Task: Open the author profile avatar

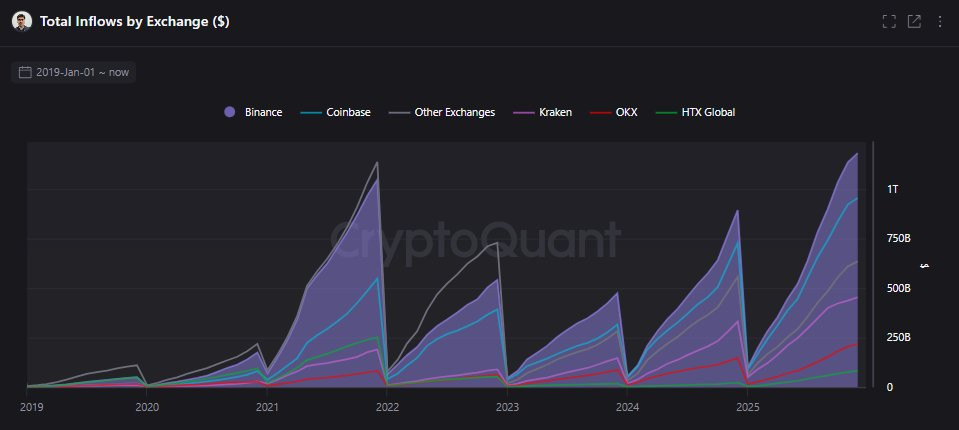Action: tap(21, 21)
